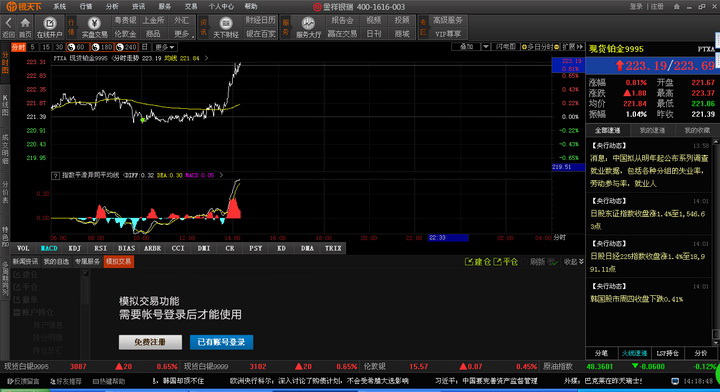This screenshot has height=392, width=720.
Task: Switch to the 日 daily chart period
Action: pos(144,47)
